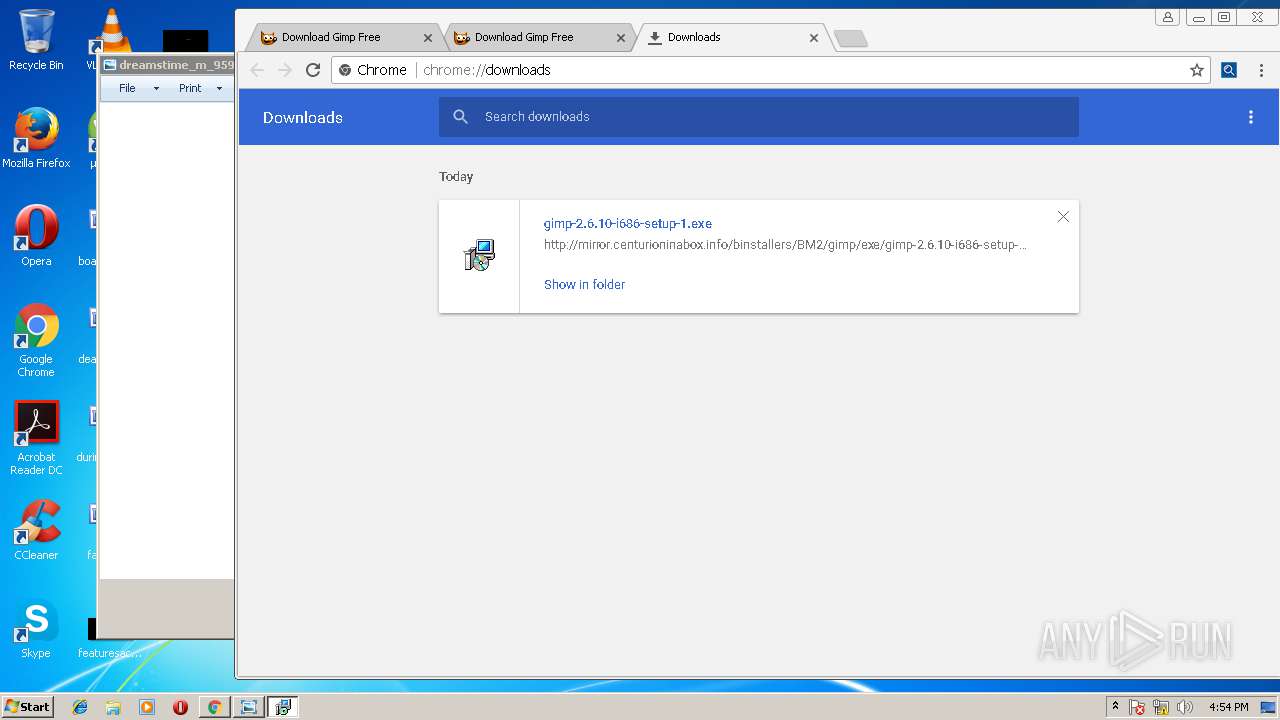Open the Start menu
Image resolution: width=1280 pixels, height=720 pixels.
(x=27, y=707)
